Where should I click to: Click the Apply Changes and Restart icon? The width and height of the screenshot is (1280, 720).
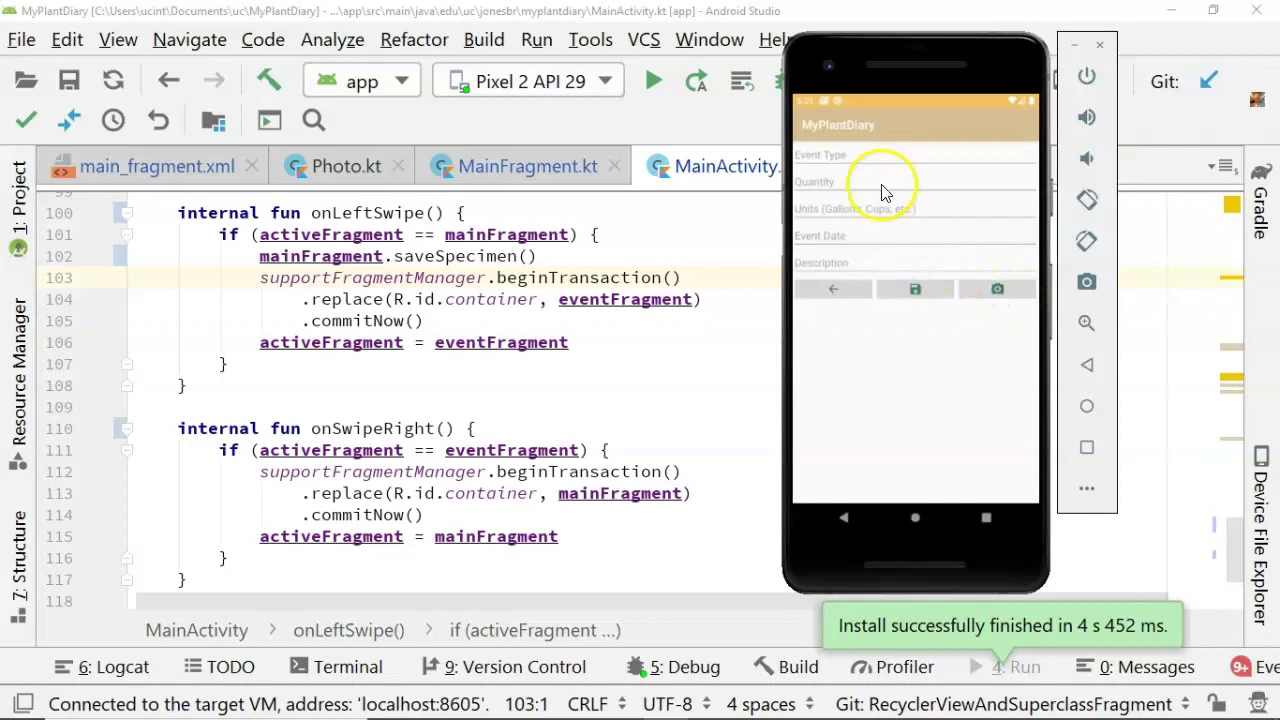(x=696, y=81)
